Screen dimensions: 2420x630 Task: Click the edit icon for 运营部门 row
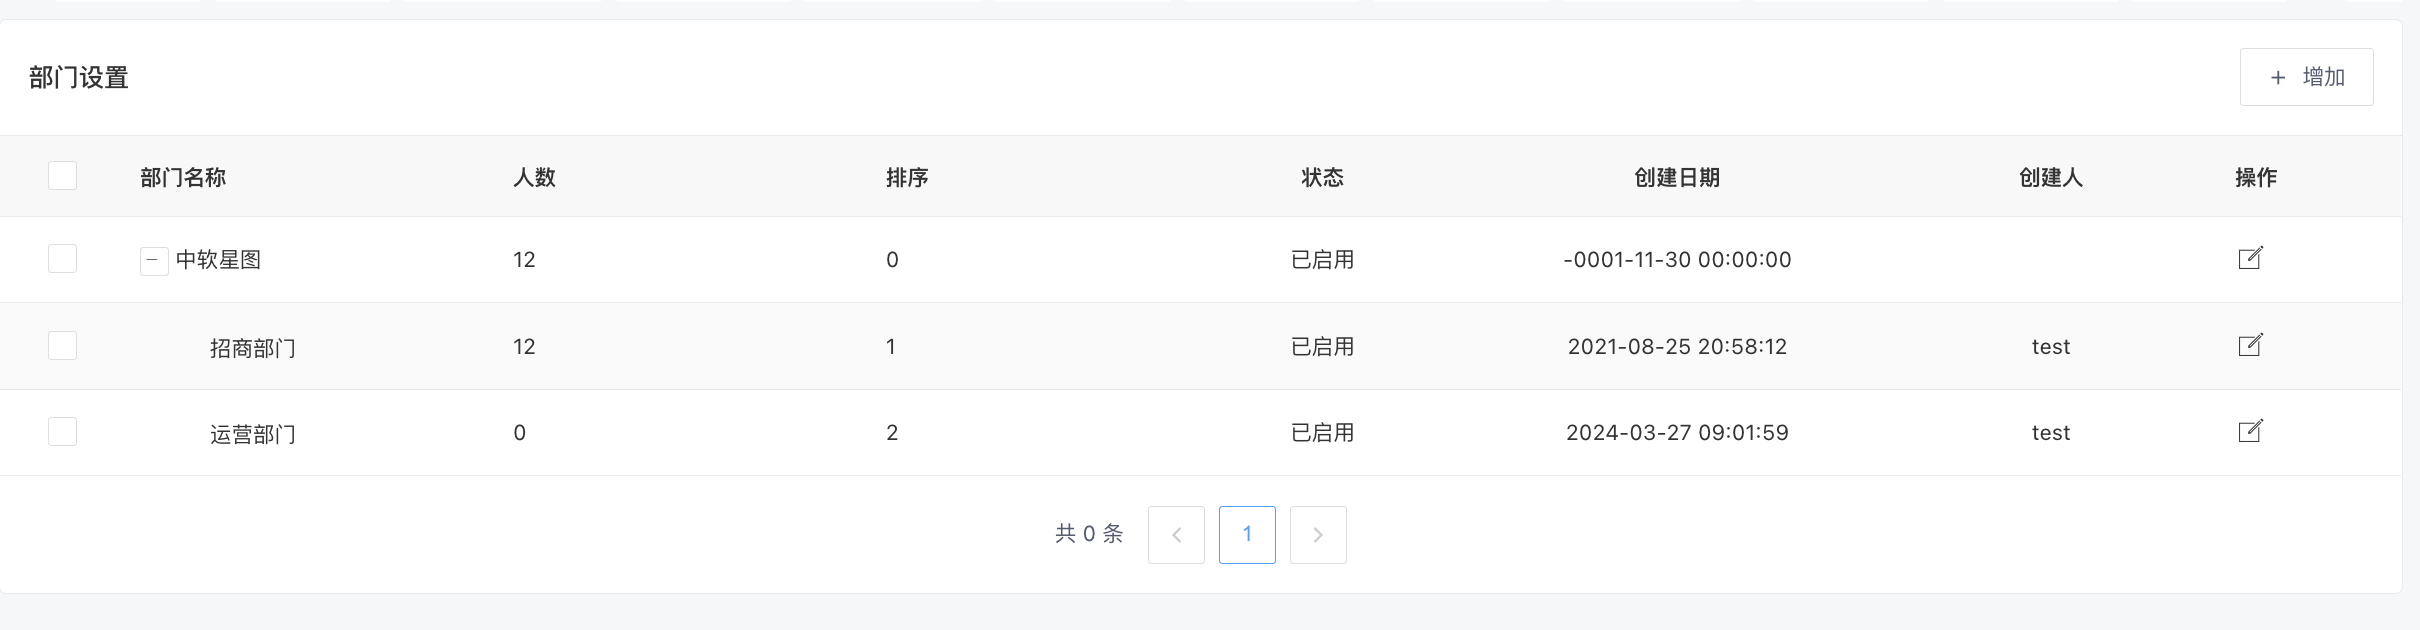[x=2250, y=431]
